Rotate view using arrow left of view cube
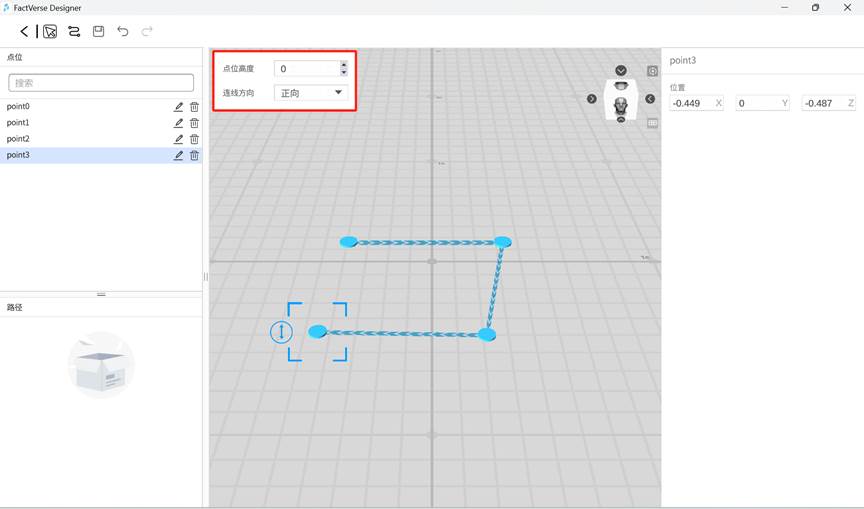Image resolution: width=864 pixels, height=509 pixels. [x=592, y=99]
